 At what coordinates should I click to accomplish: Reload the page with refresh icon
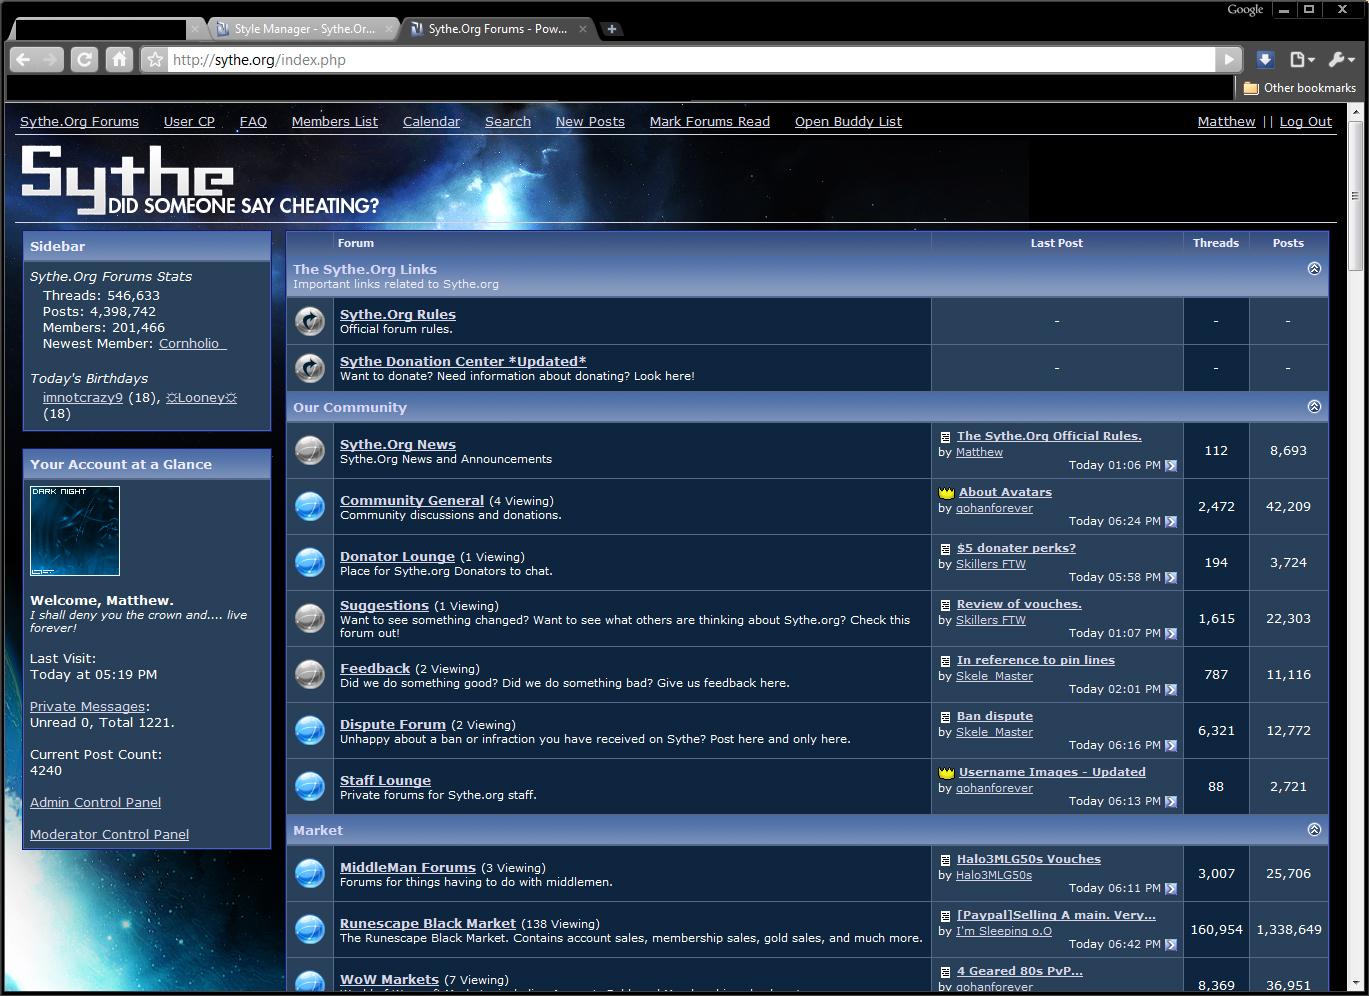coord(85,60)
